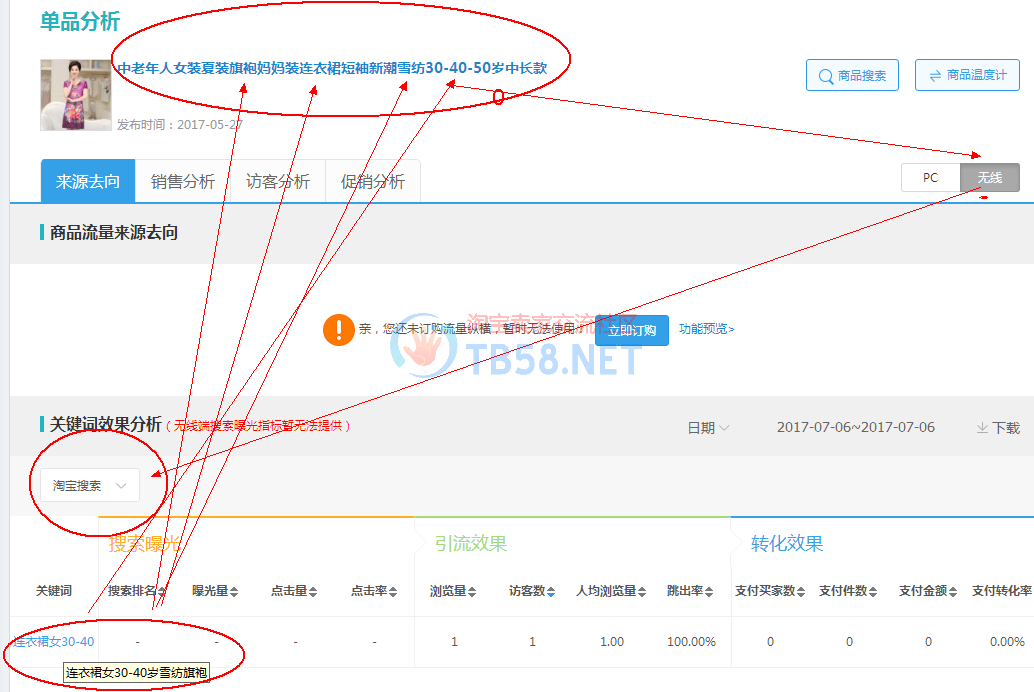Click the 商品搜索 search button
Viewport: 1034px width, 692px height.
pos(852,76)
